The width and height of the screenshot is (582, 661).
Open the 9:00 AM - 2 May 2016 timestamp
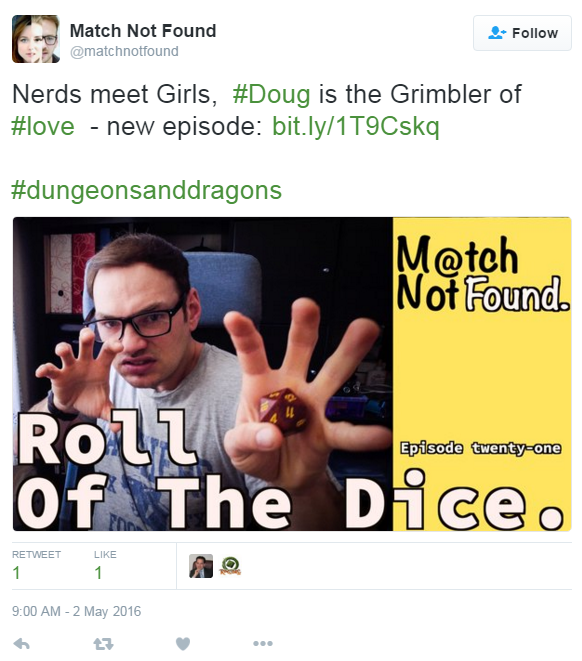click(76, 611)
